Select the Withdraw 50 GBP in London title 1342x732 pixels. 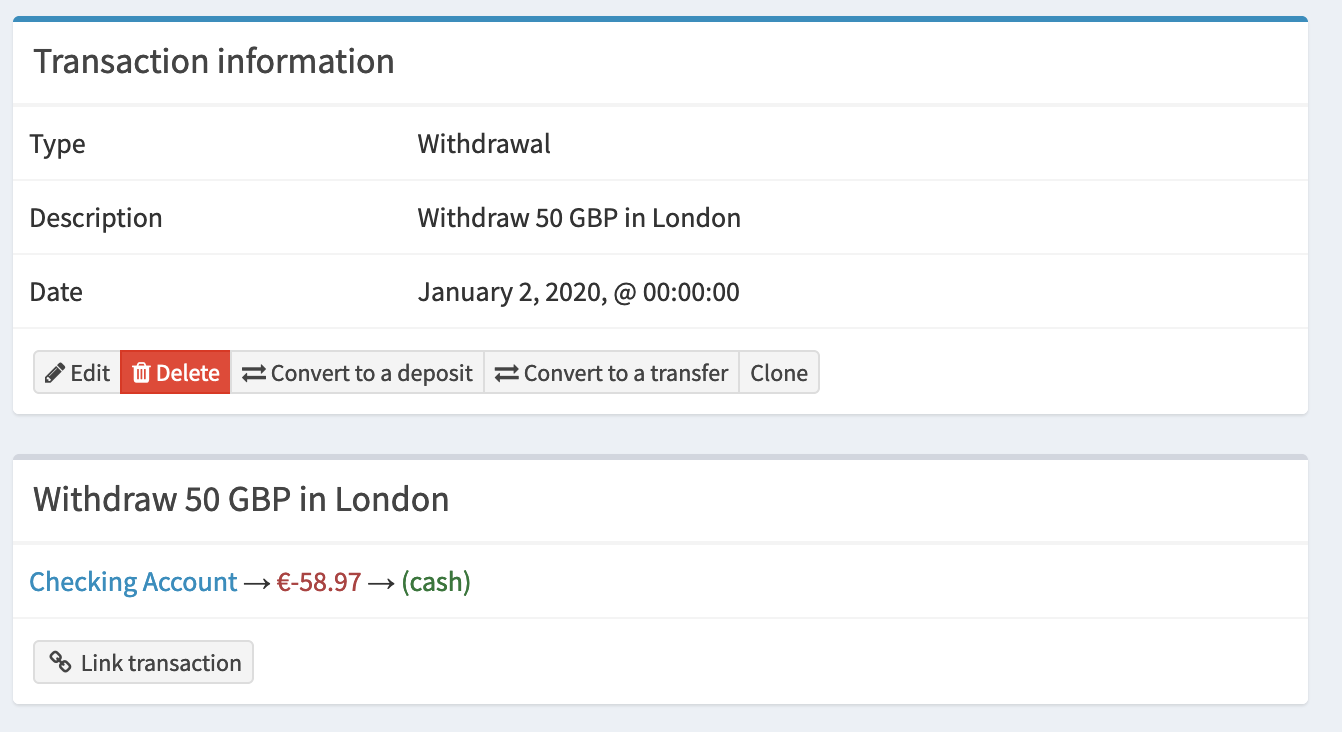click(x=240, y=499)
